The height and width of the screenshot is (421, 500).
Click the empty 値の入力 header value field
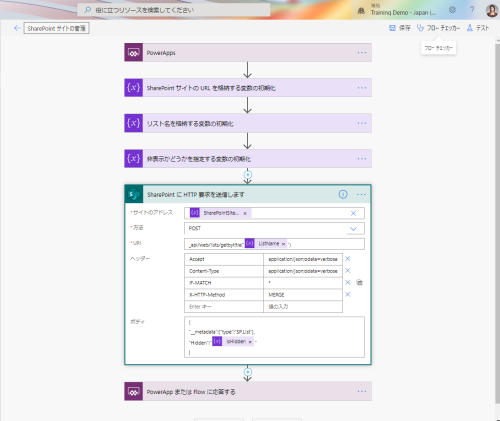[x=303, y=307]
